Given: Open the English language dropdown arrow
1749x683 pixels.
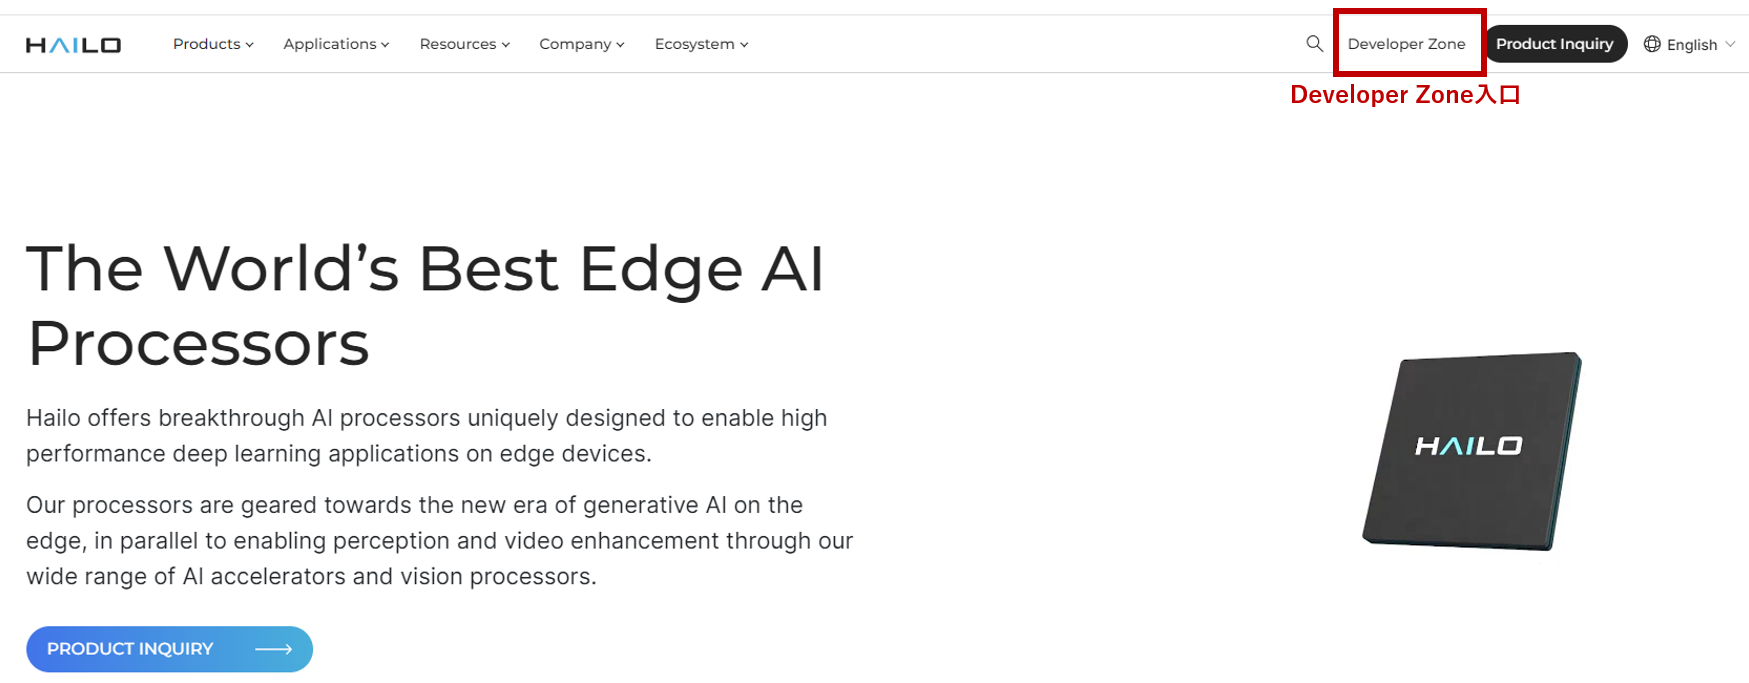Looking at the screenshot, I should (x=1730, y=44).
